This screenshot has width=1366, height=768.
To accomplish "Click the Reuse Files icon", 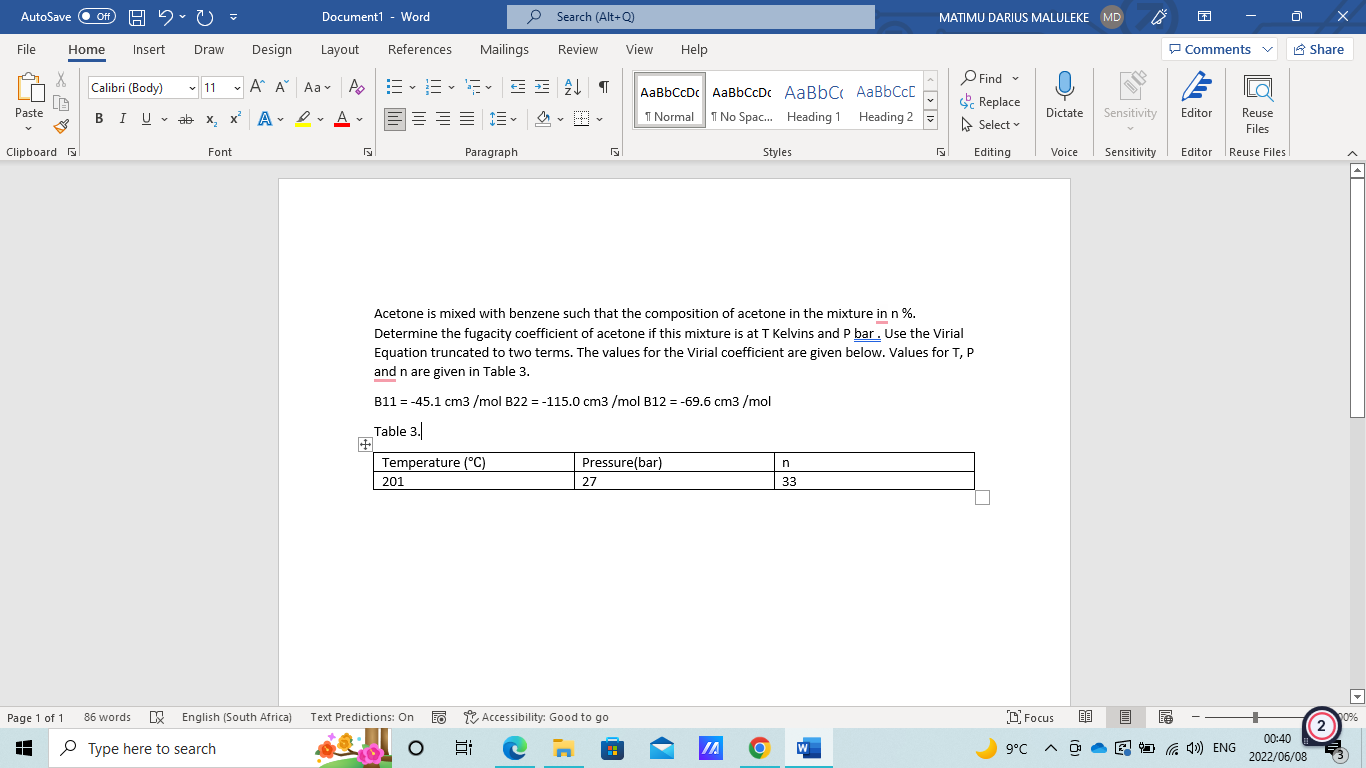I will [x=1257, y=103].
